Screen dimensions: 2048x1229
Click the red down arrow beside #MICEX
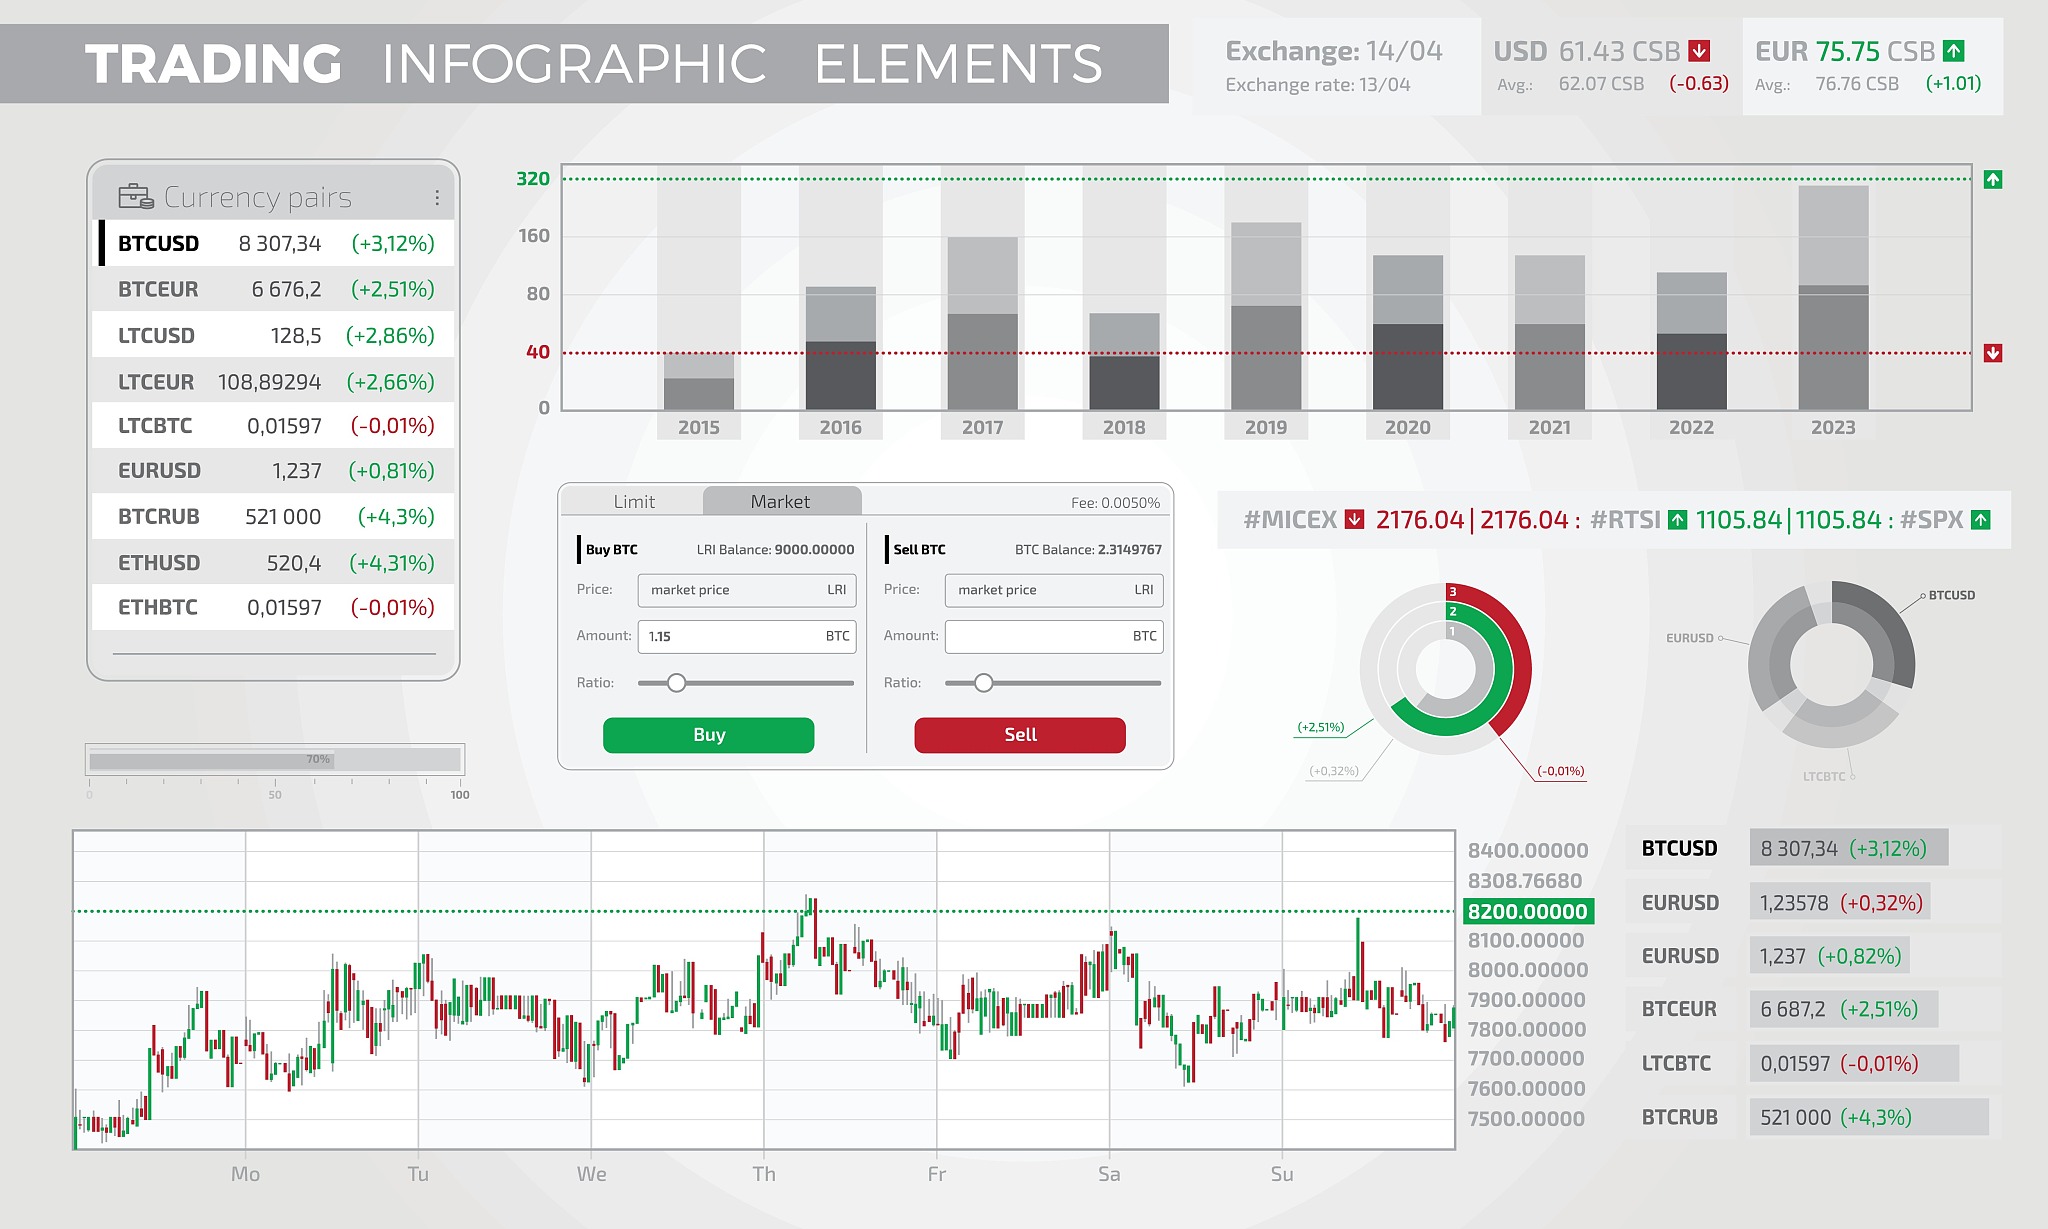tap(1355, 519)
